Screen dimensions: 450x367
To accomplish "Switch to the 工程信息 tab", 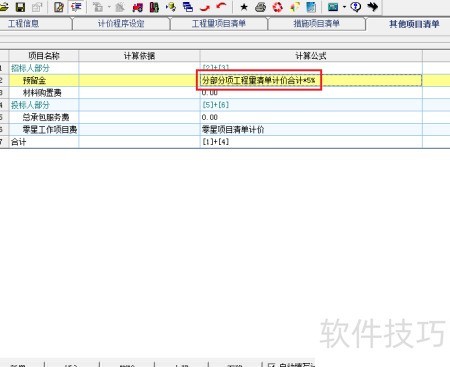I will click(x=23, y=24).
